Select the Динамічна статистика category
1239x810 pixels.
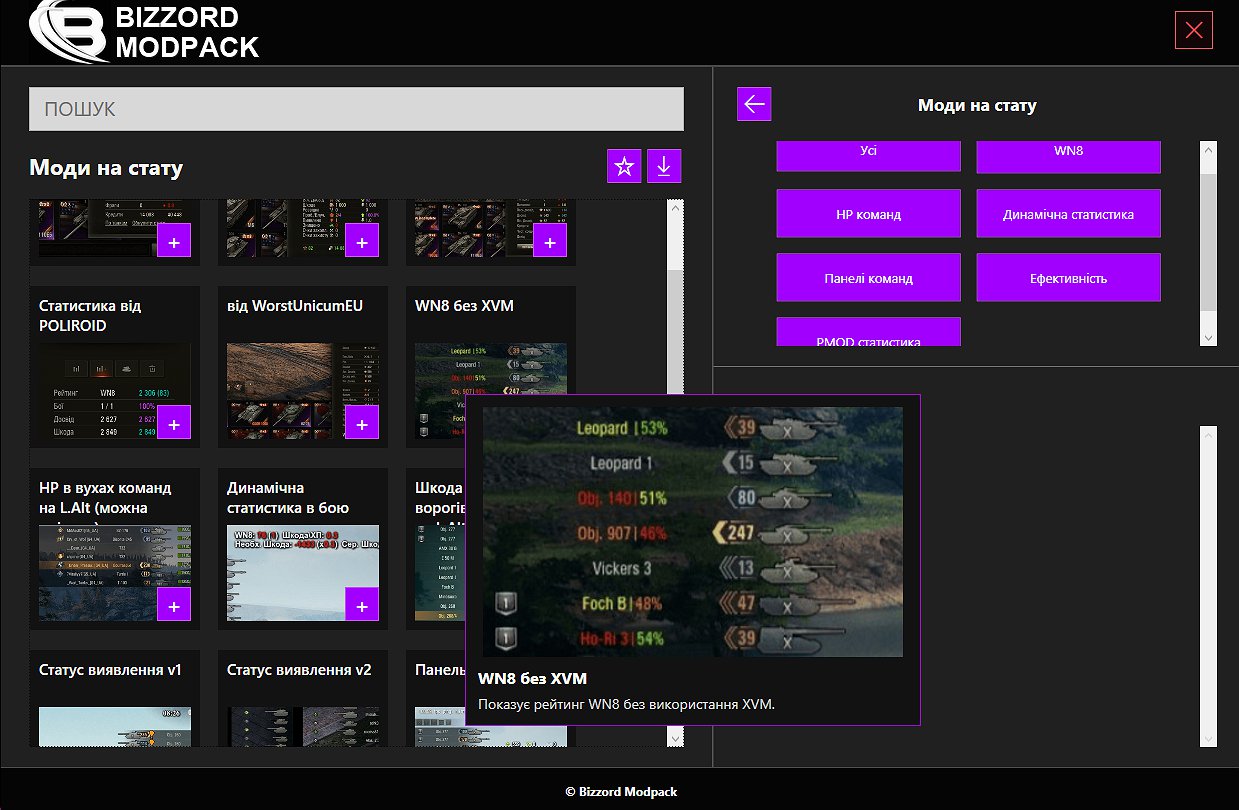click(x=1068, y=214)
